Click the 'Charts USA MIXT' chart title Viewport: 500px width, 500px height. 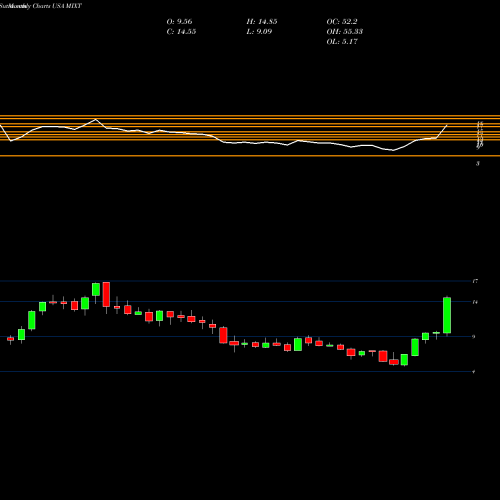(57, 6)
